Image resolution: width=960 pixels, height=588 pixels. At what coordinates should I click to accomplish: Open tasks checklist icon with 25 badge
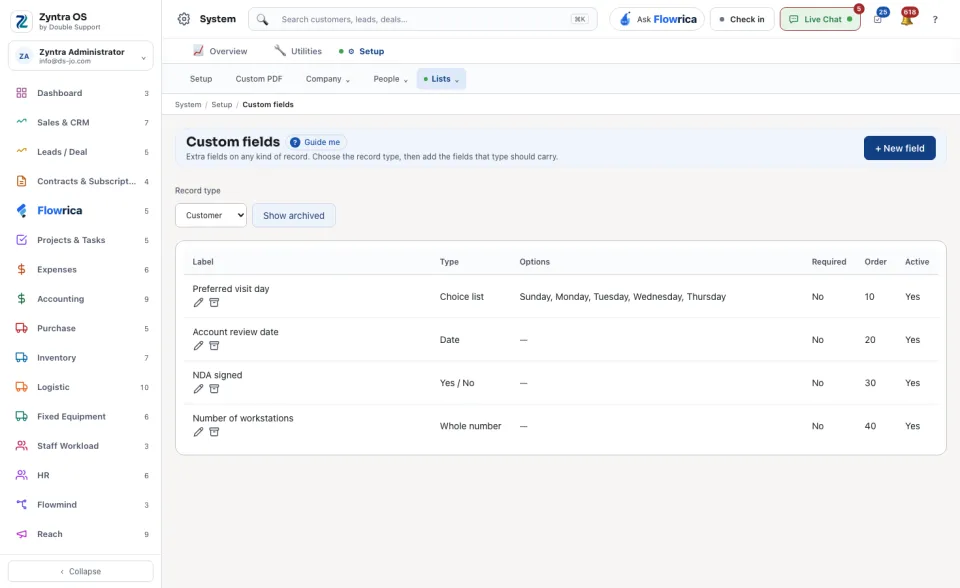tap(879, 18)
